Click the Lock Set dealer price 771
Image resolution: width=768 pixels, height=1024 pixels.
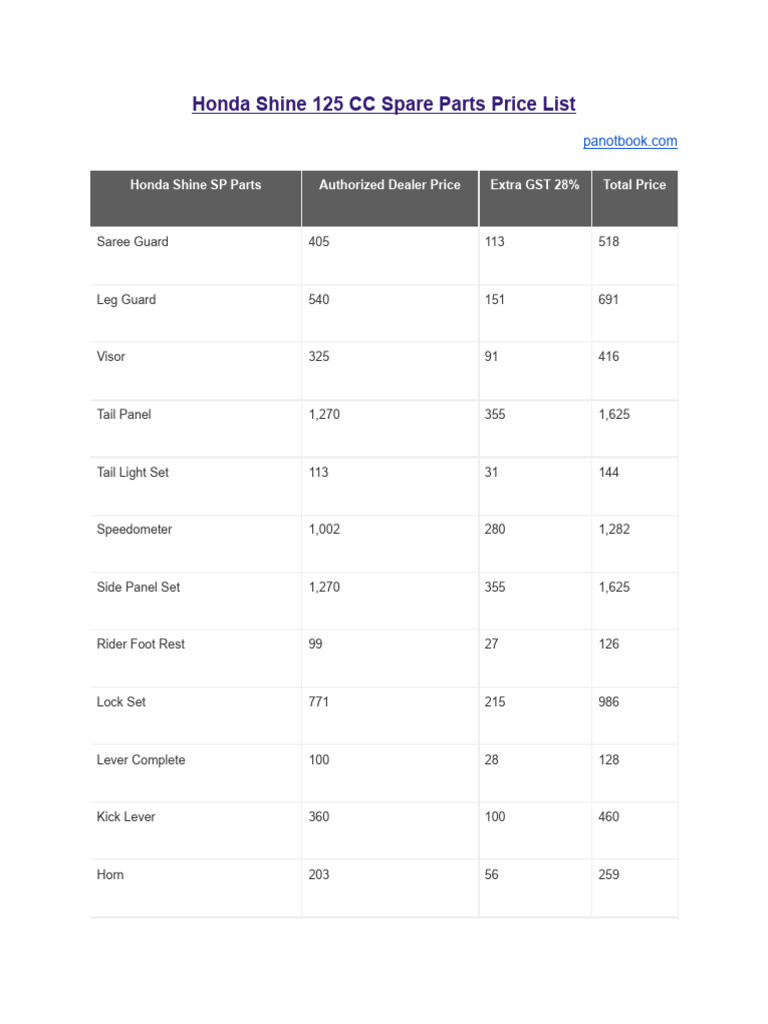click(x=319, y=702)
